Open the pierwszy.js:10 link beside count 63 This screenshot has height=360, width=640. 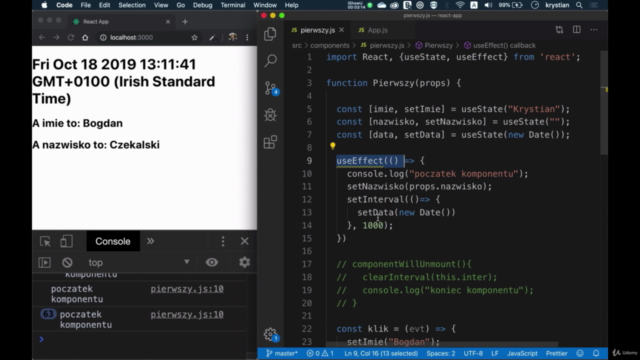pos(187,315)
